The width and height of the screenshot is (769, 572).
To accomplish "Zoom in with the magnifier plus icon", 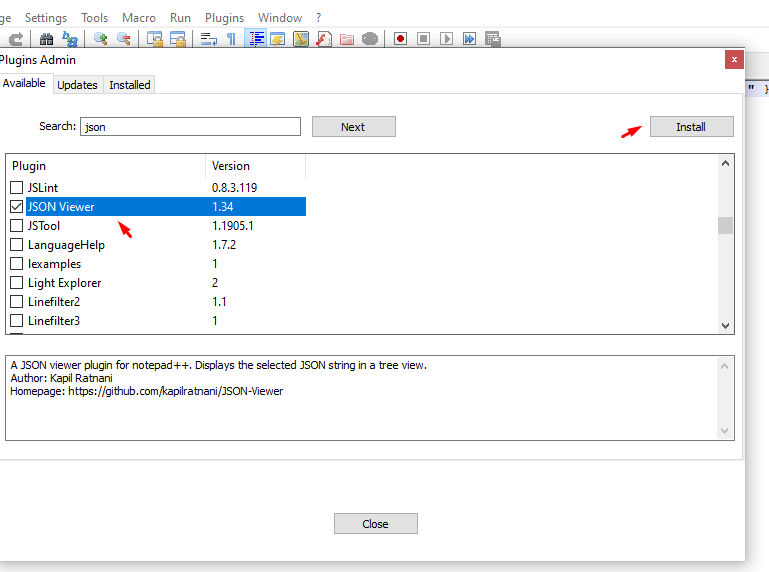I will pos(101,39).
